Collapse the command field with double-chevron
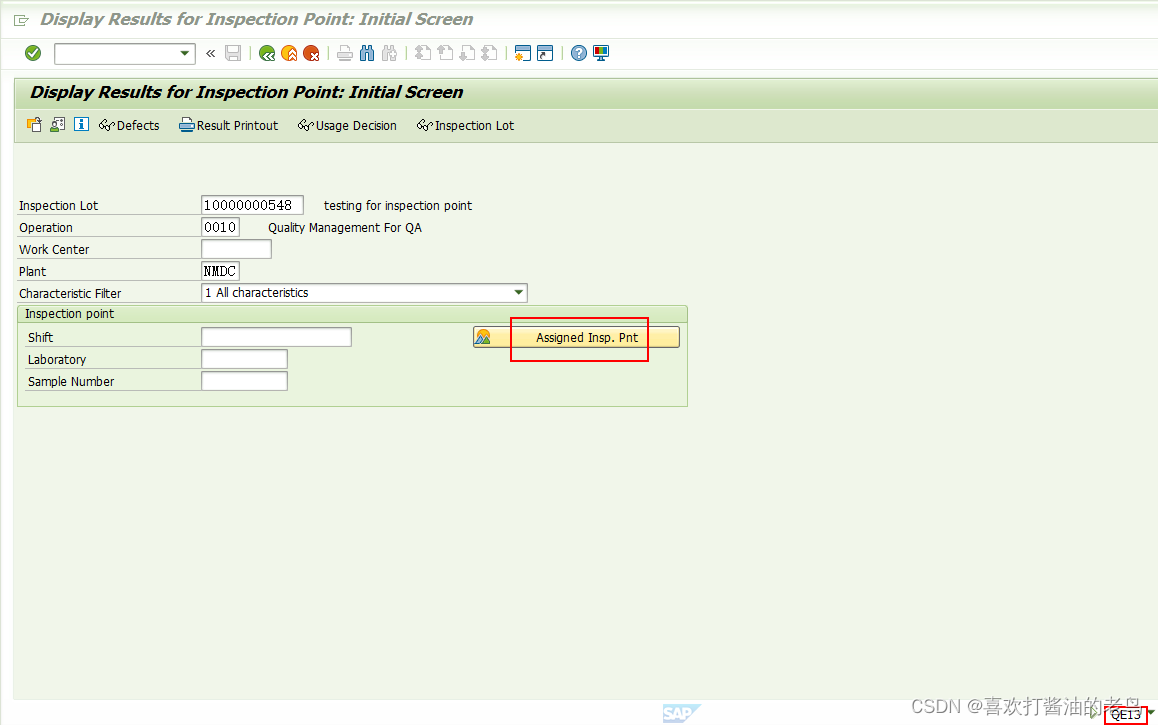Screen dimensions: 1158x725 (x=210, y=53)
